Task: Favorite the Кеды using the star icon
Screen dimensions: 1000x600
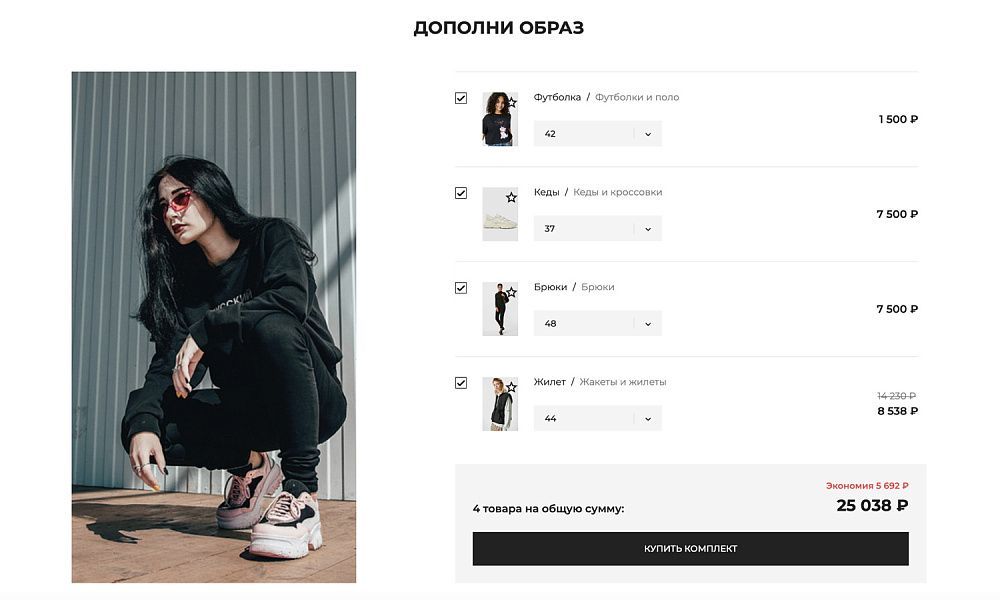Action: pos(513,197)
